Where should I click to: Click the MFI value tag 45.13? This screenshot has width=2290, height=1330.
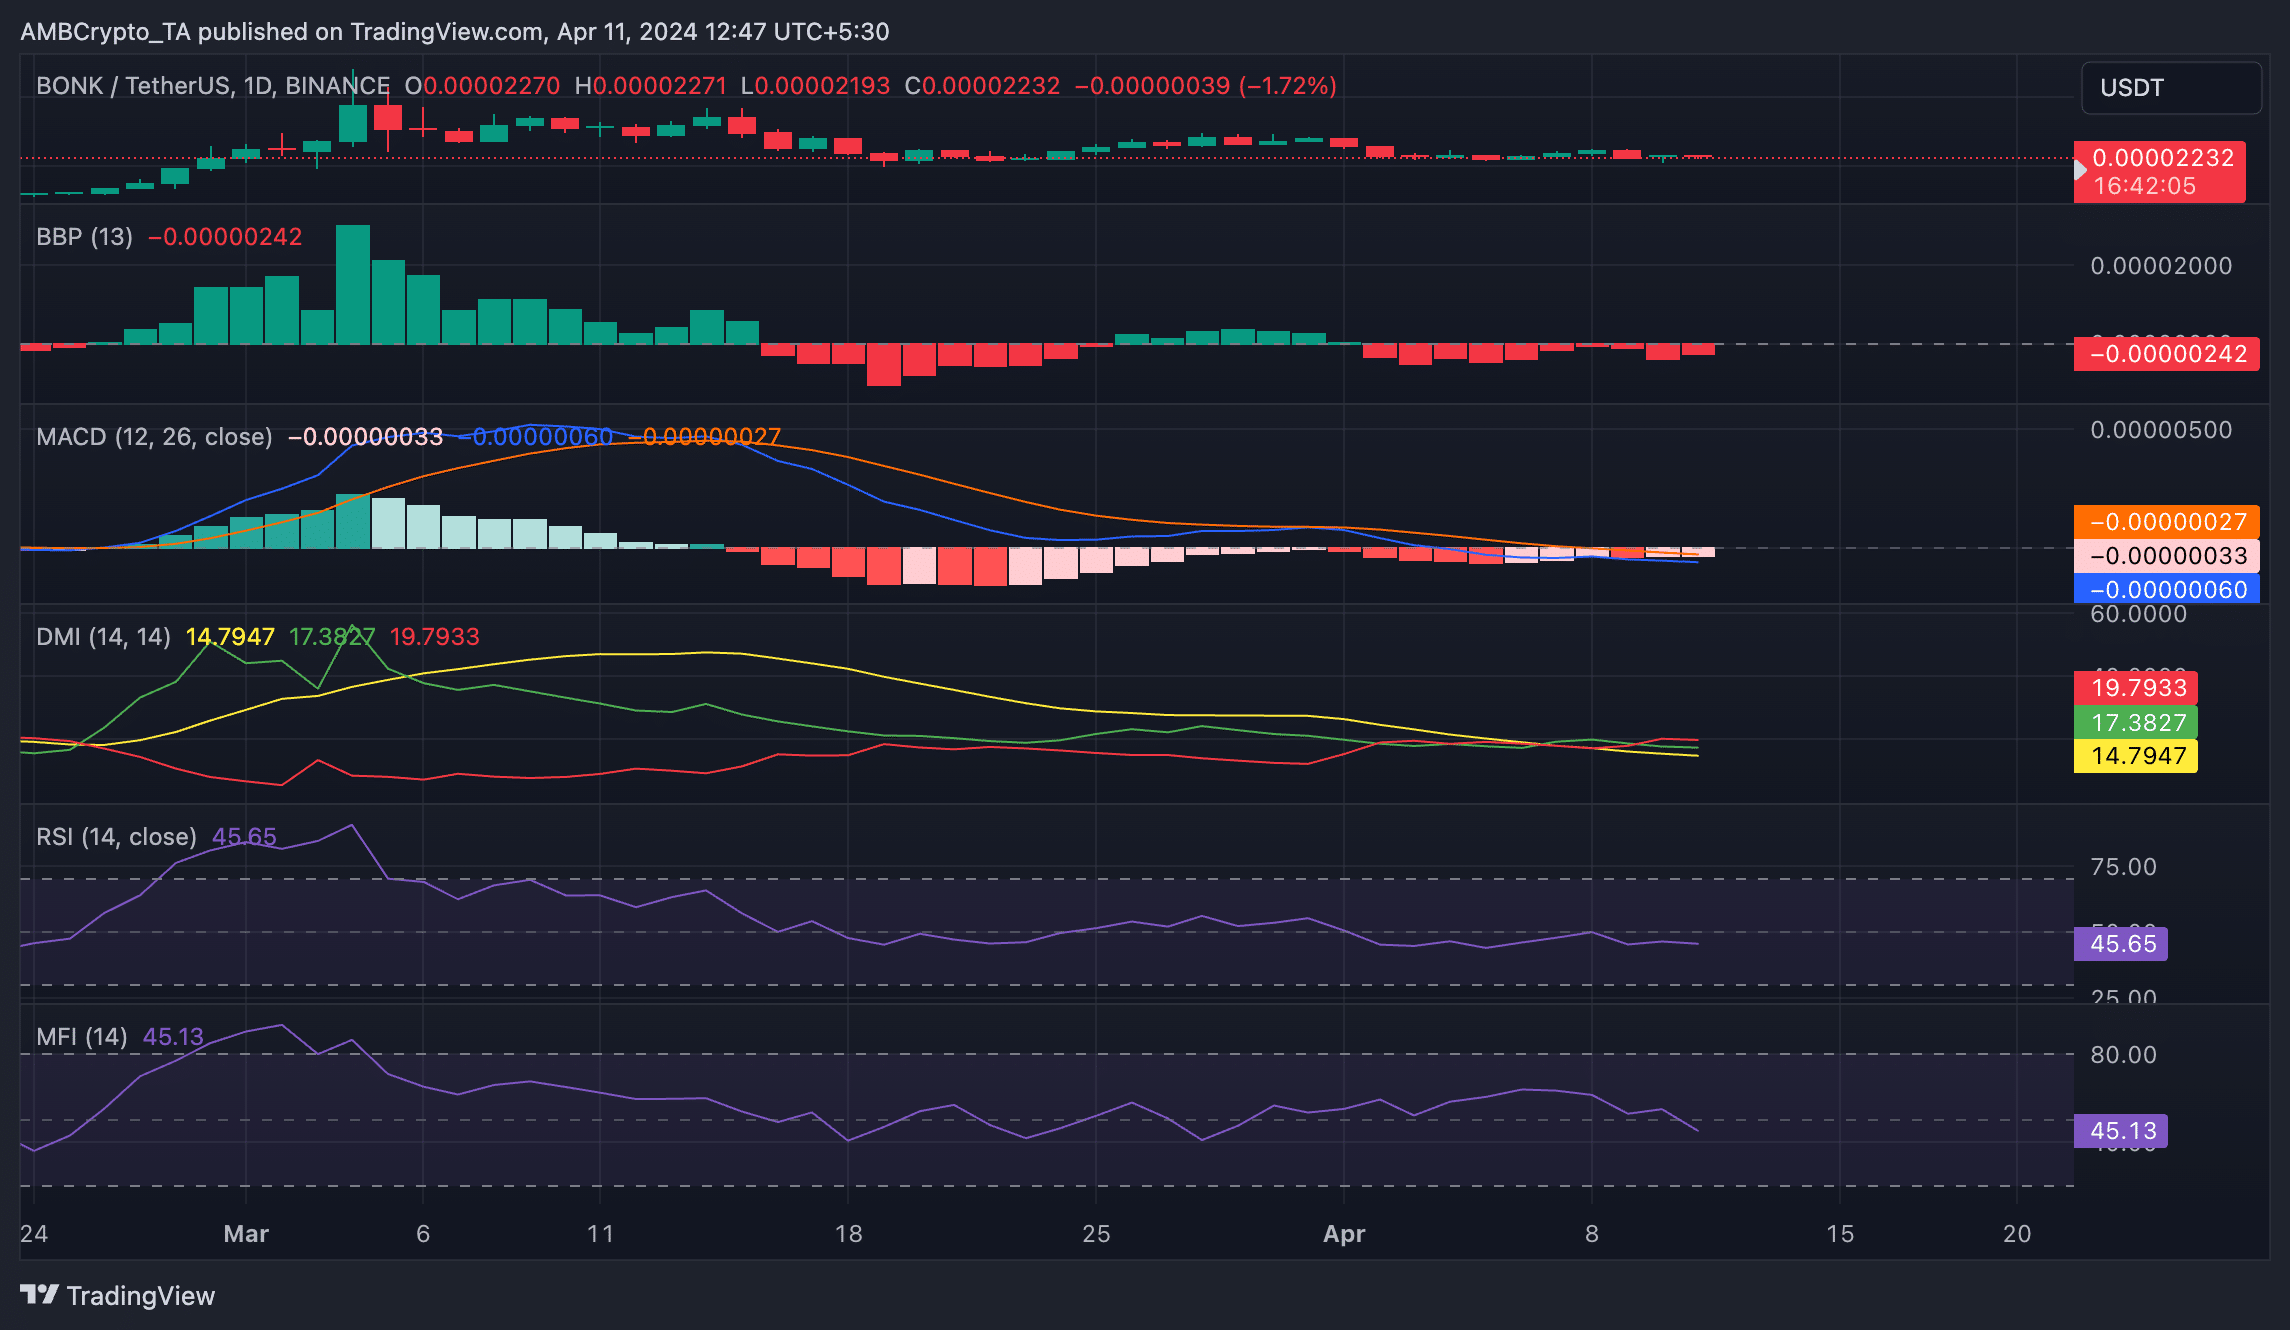[x=2121, y=1131]
